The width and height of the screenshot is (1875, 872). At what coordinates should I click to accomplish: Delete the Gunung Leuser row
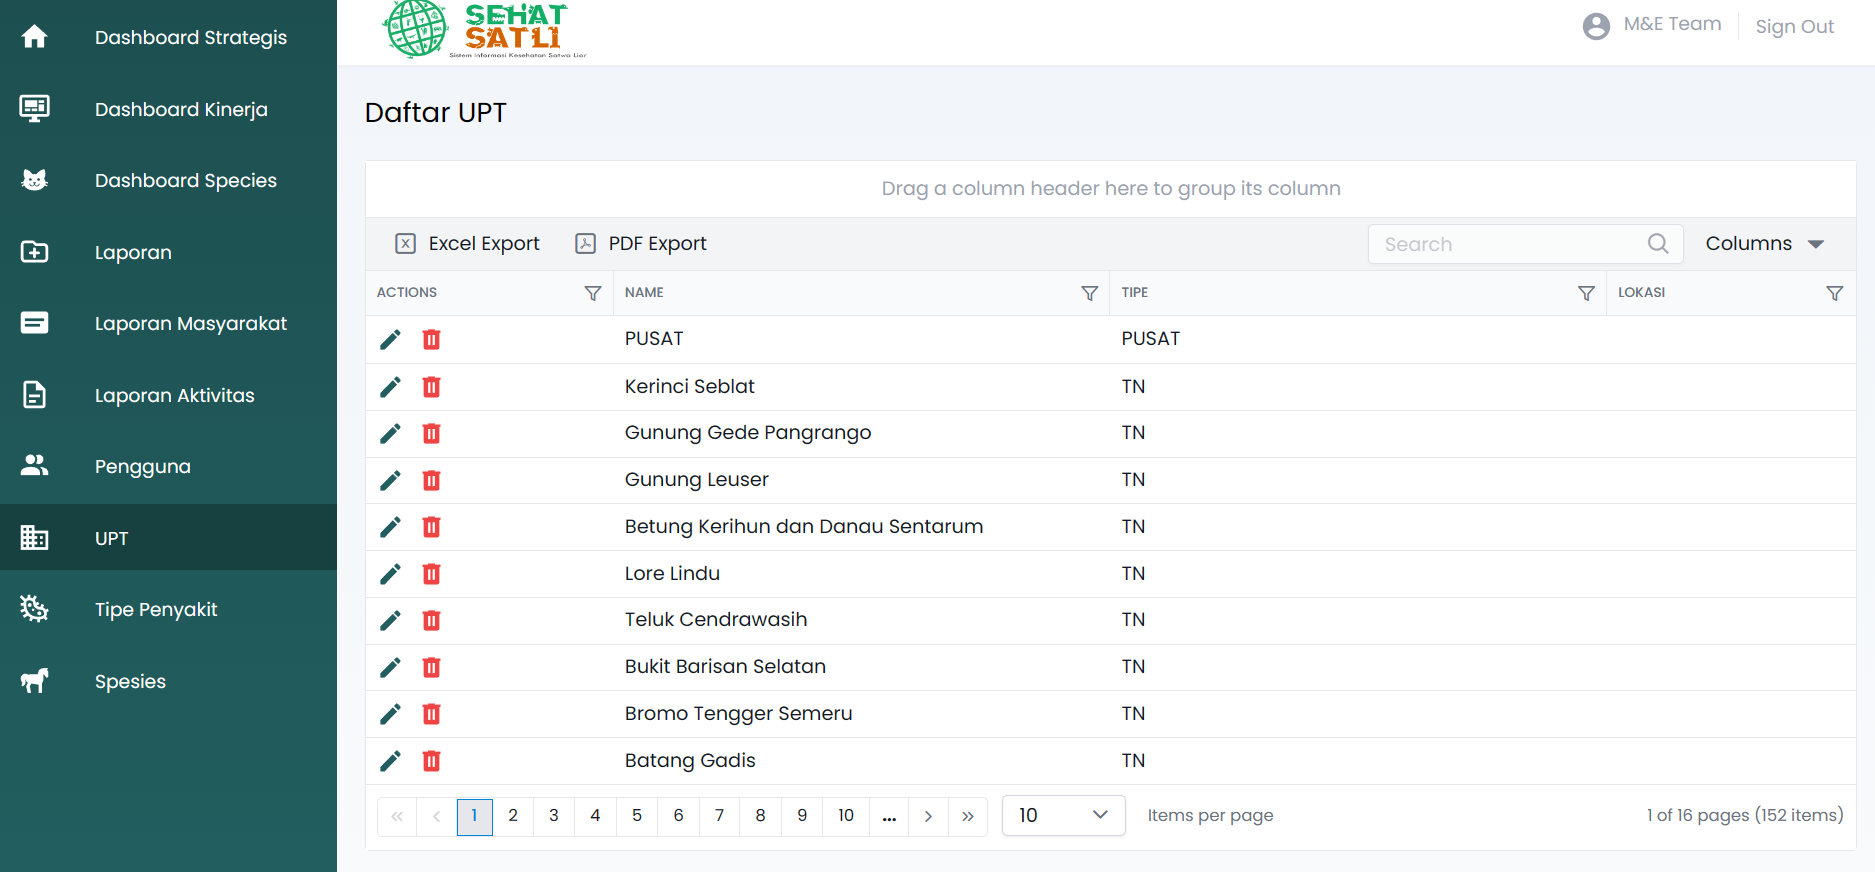point(431,480)
